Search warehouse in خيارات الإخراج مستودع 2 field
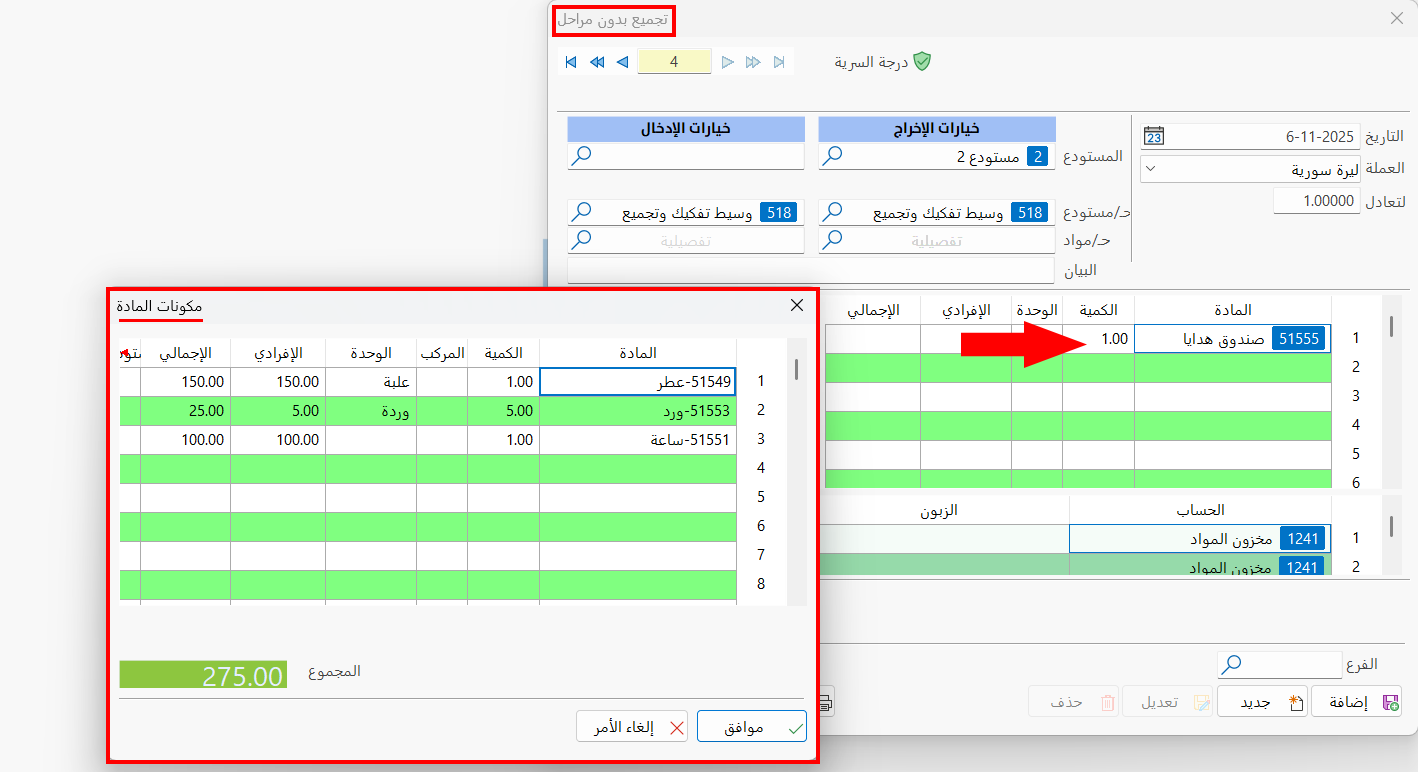This screenshot has height=772, width=1418. (832, 156)
